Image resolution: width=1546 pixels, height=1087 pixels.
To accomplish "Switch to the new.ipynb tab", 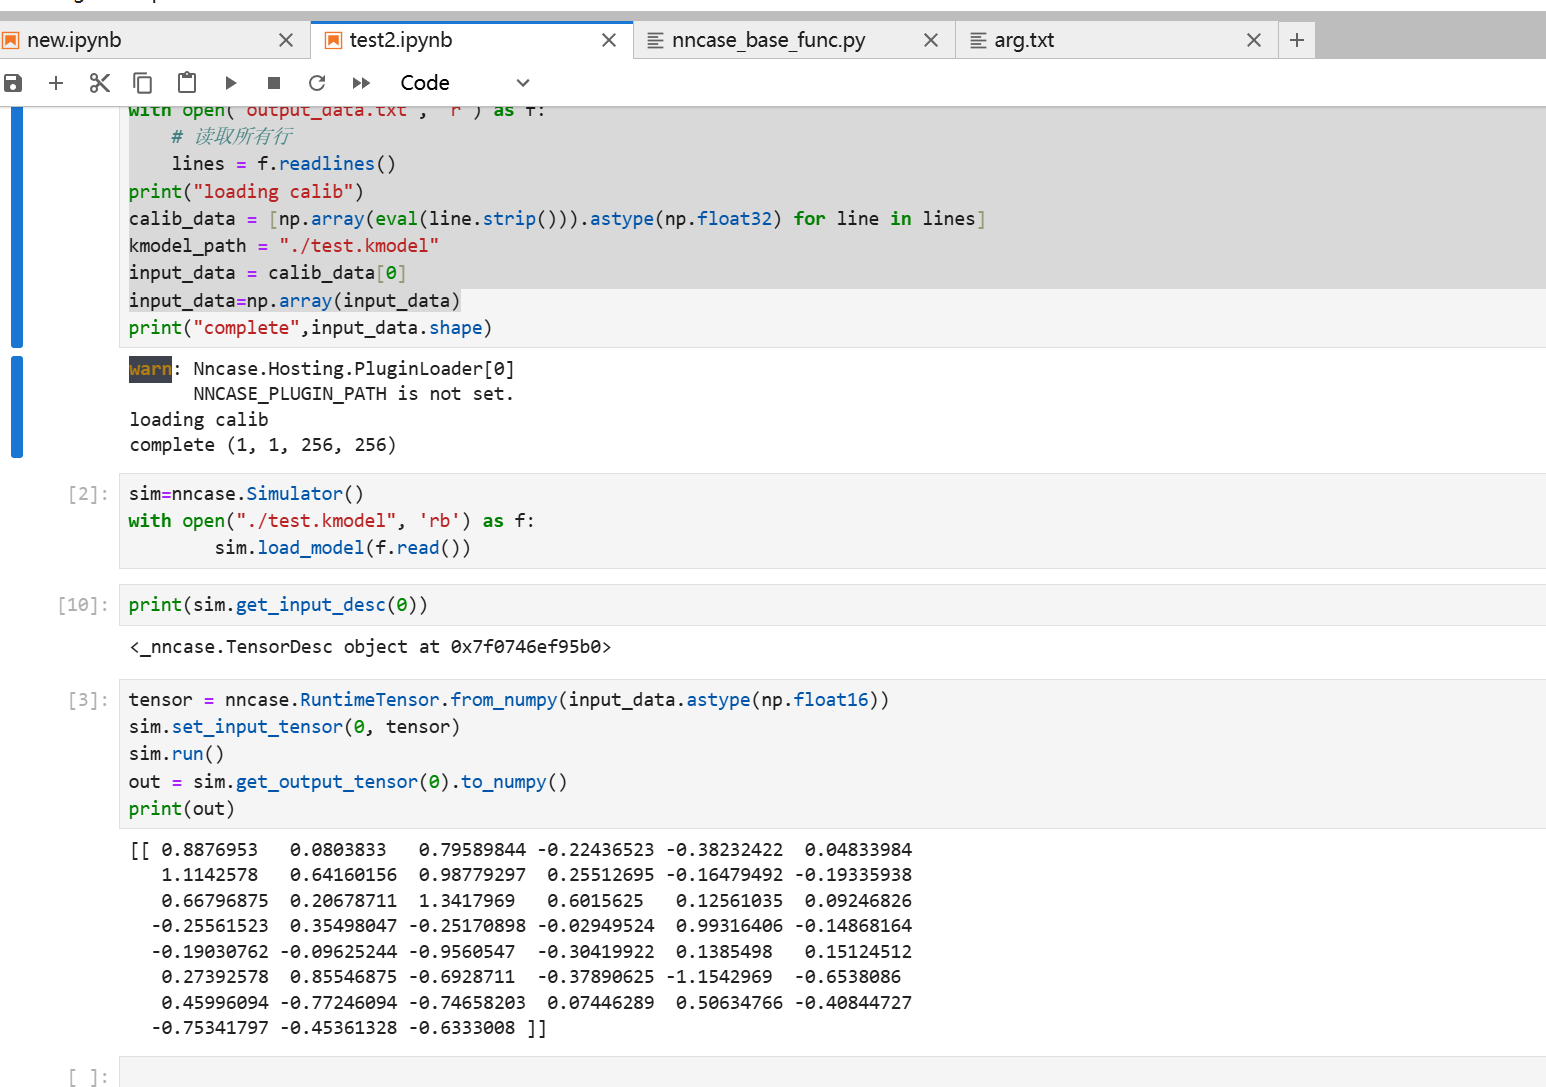I will click(75, 40).
